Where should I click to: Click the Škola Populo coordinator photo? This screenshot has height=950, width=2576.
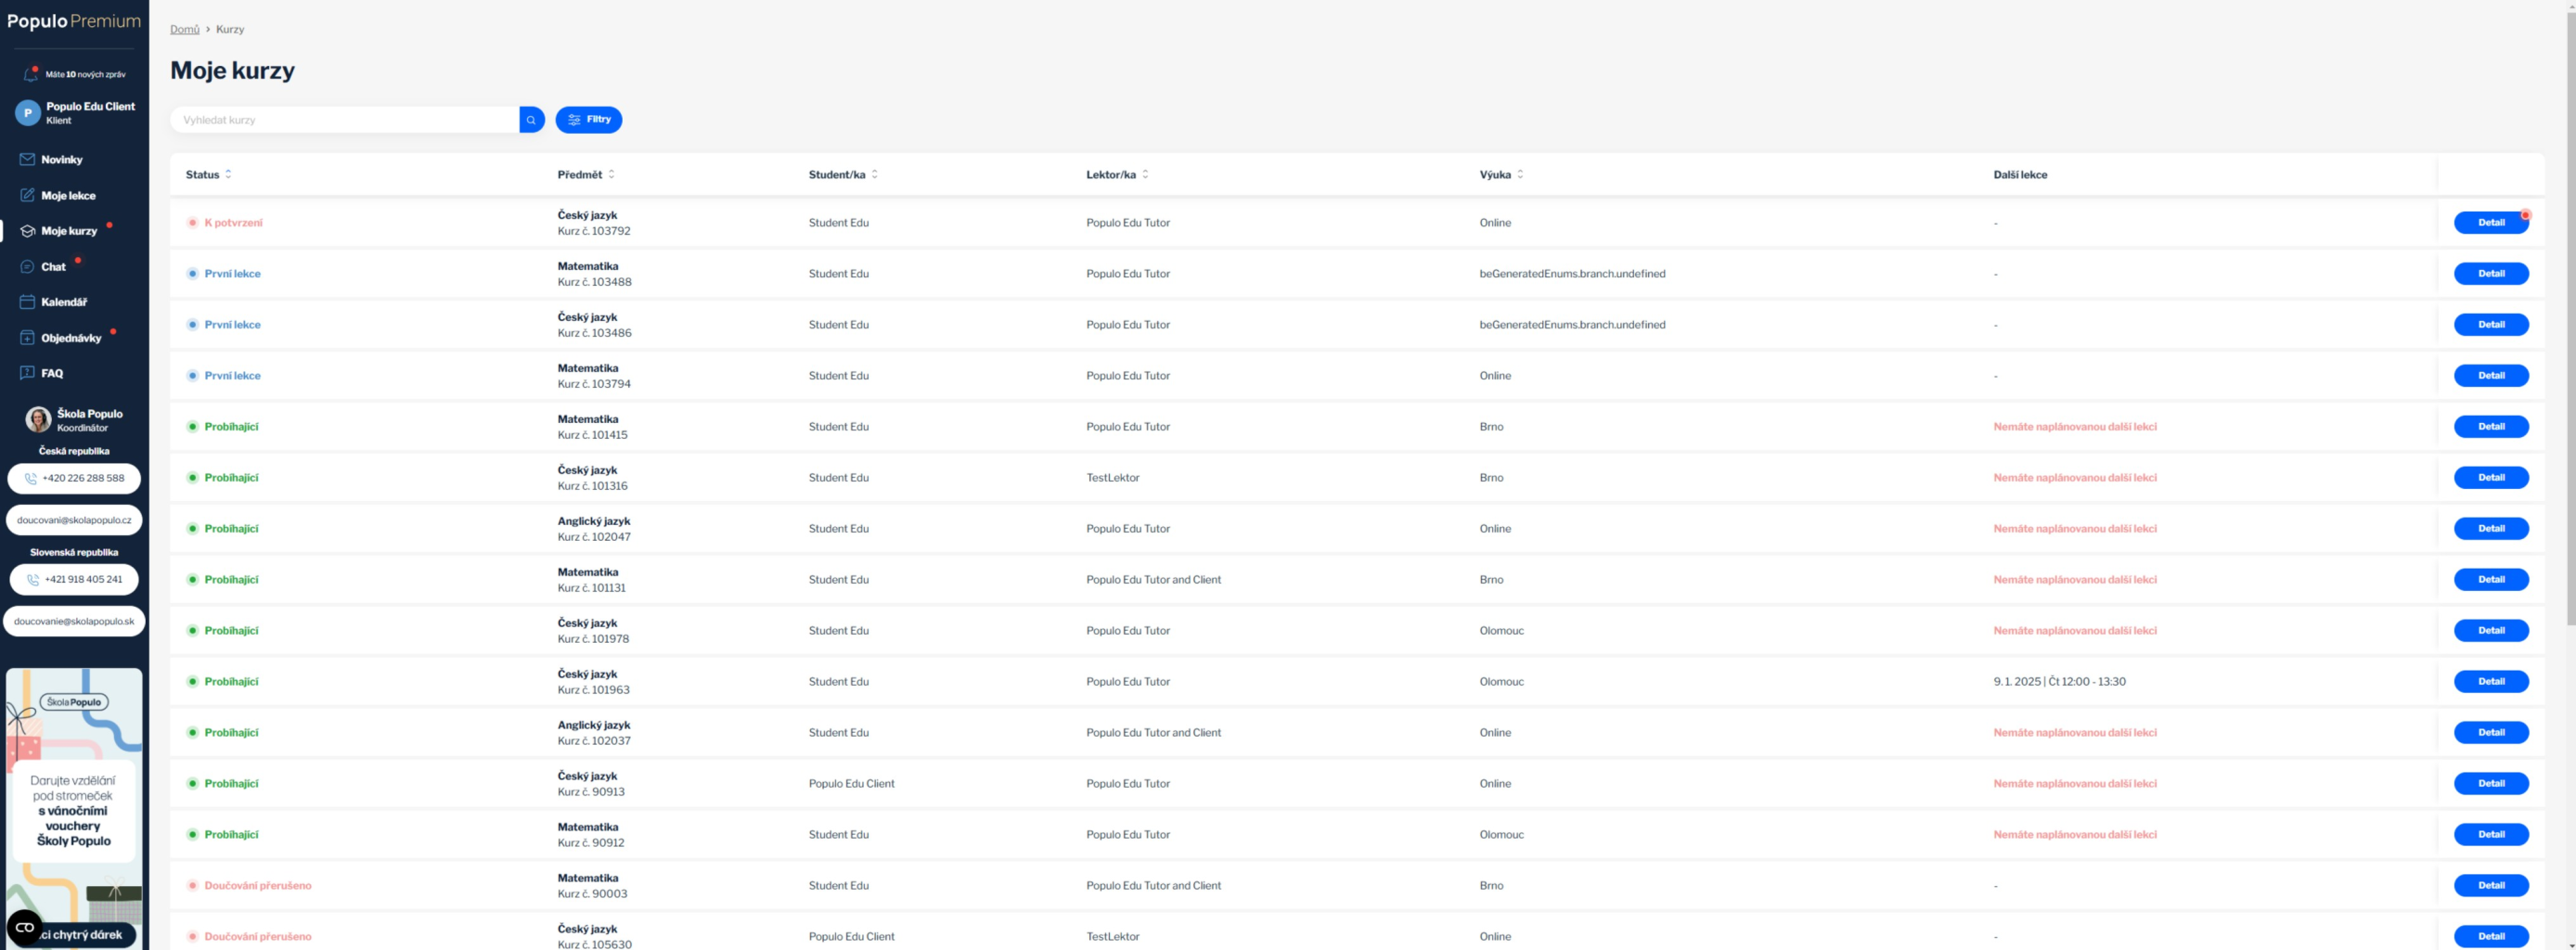coord(38,420)
